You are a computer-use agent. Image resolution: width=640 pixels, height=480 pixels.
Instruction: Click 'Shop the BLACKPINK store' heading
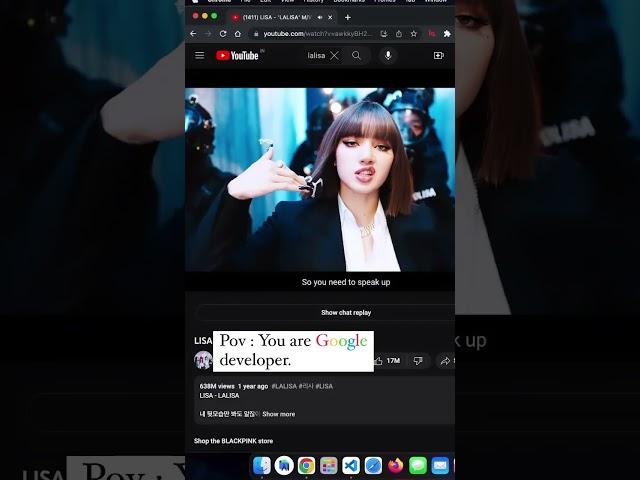point(233,441)
